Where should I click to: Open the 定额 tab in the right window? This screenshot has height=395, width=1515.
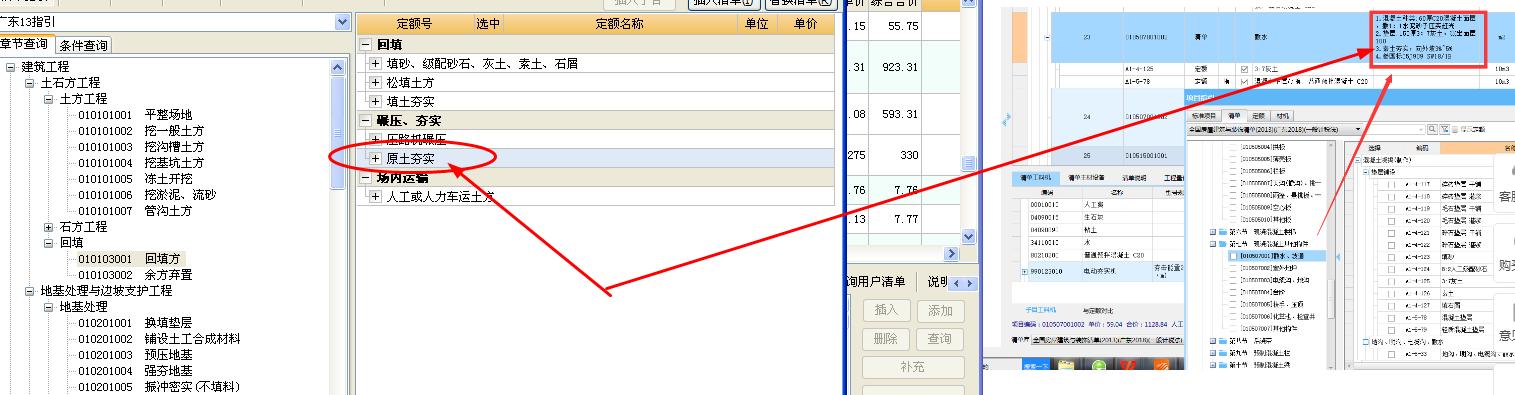(1258, 116)
